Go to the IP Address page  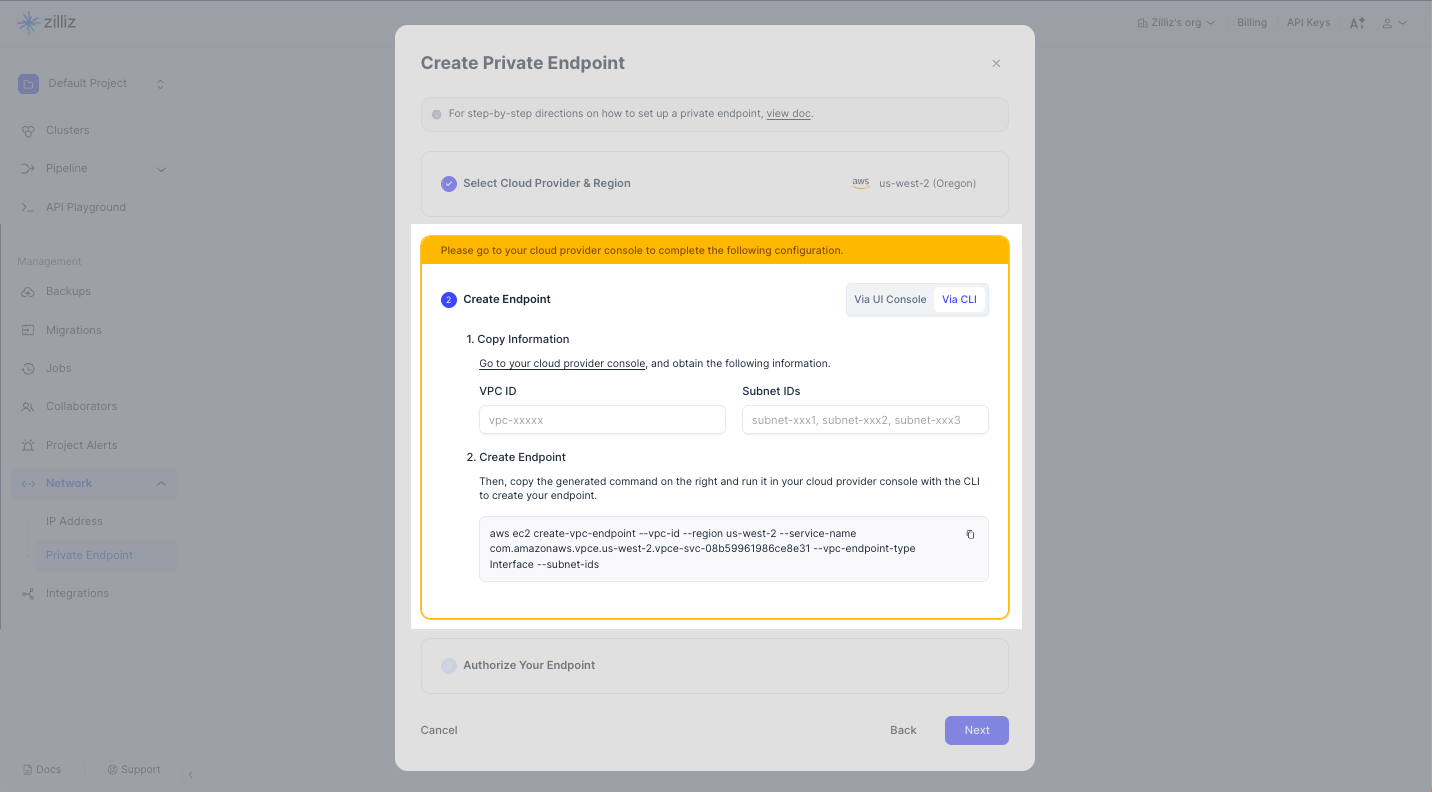(x=74, y=522)
